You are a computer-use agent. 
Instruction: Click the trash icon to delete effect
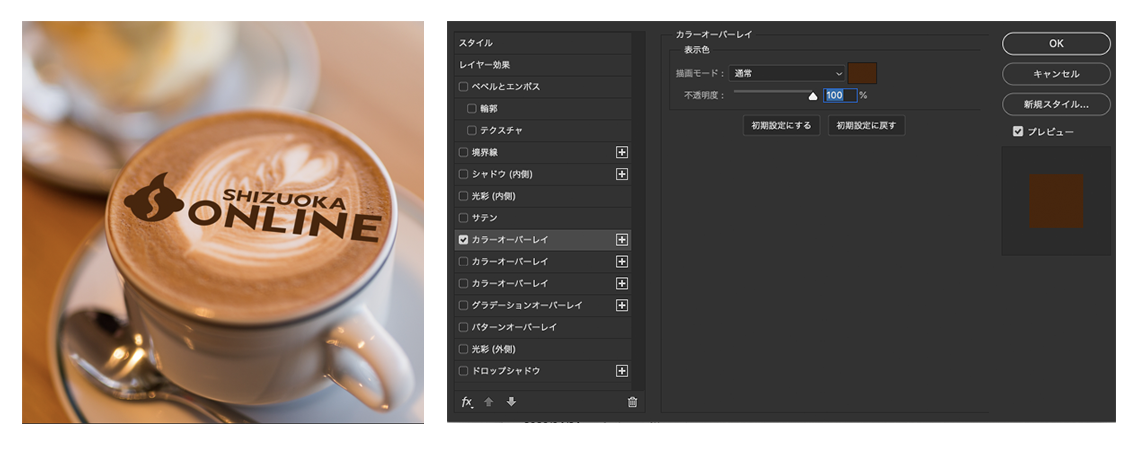[632, 402]
